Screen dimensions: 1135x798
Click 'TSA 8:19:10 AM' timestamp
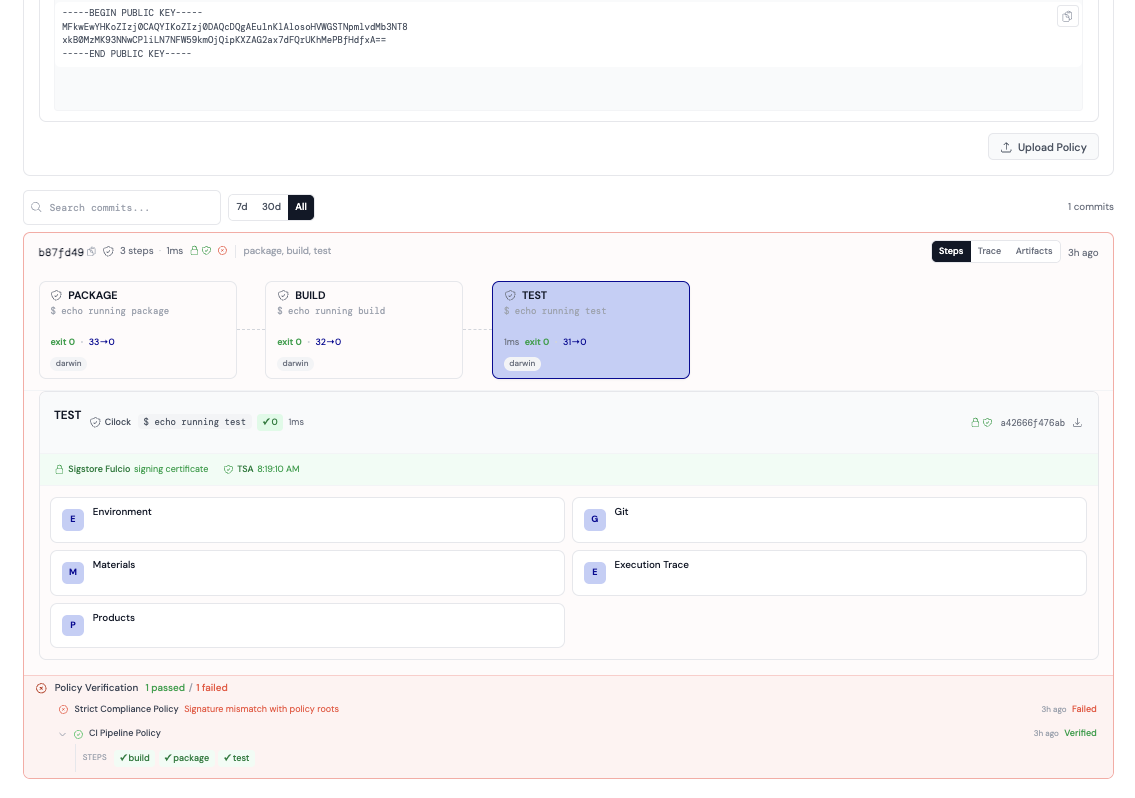point(268,469)
